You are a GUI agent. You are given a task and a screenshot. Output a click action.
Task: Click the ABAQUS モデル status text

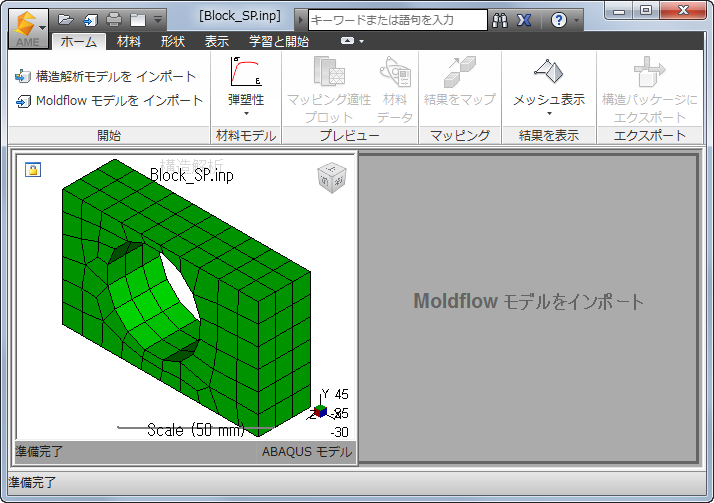point(307,452)
